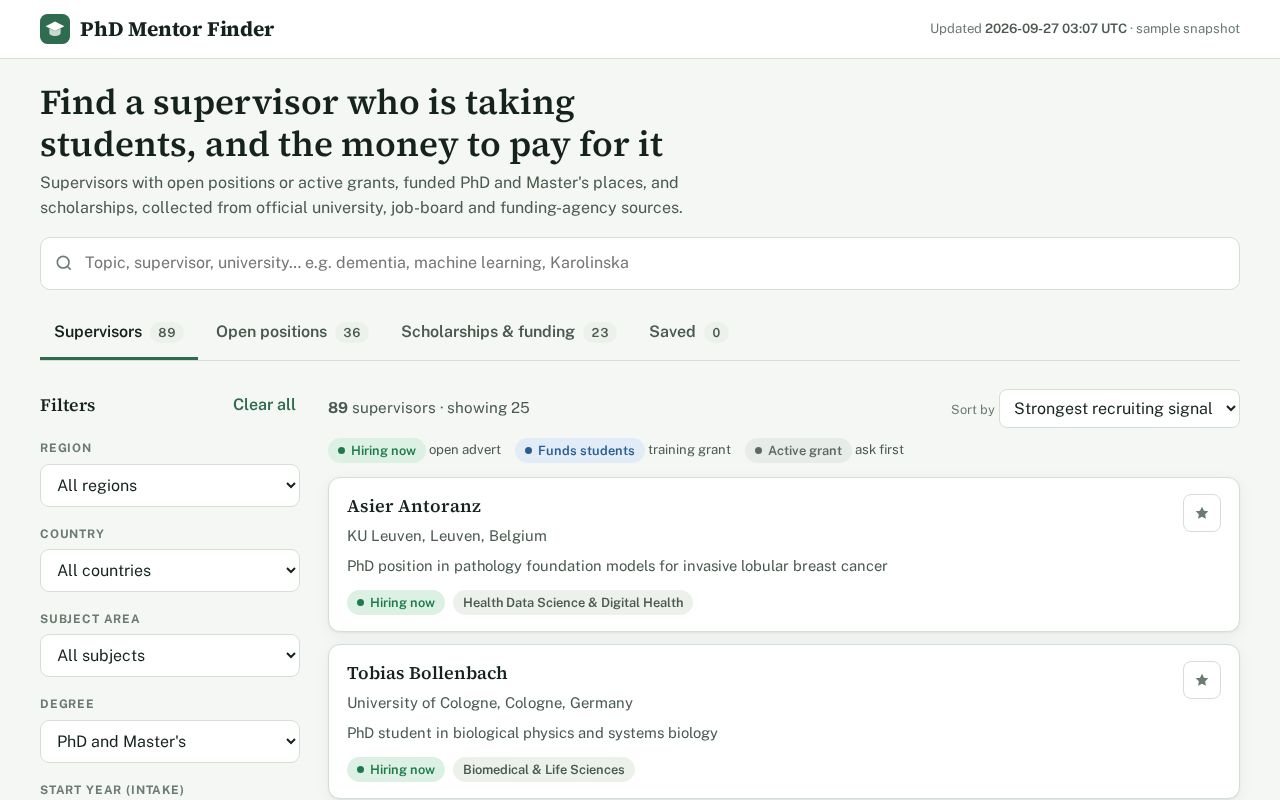Screen dimensions: 1280x800
Task: Open the Degree dropdown showing PhD and Master's
Action: point(170,741)
